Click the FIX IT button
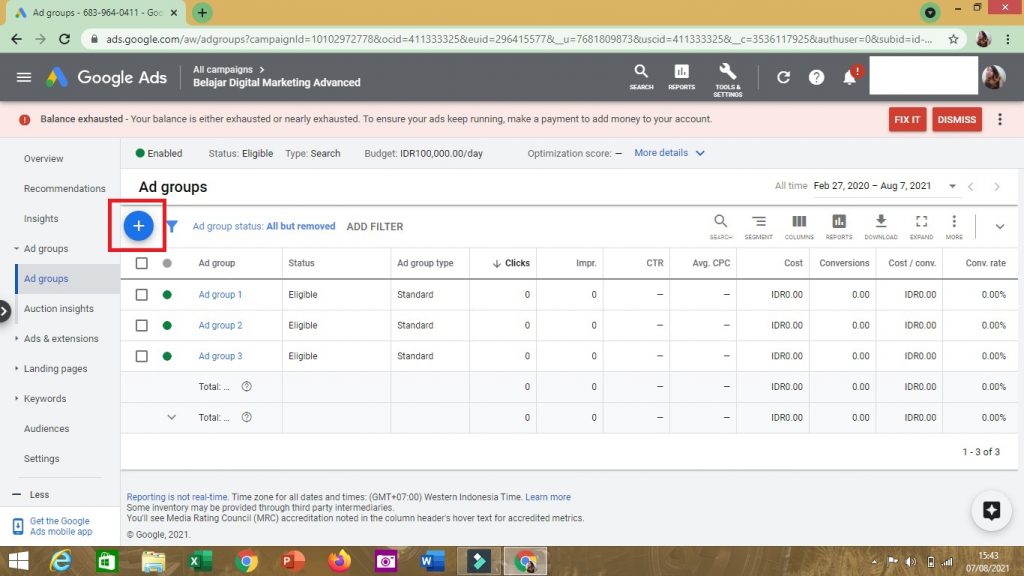 pyautogui.click(x=907, y=119)
